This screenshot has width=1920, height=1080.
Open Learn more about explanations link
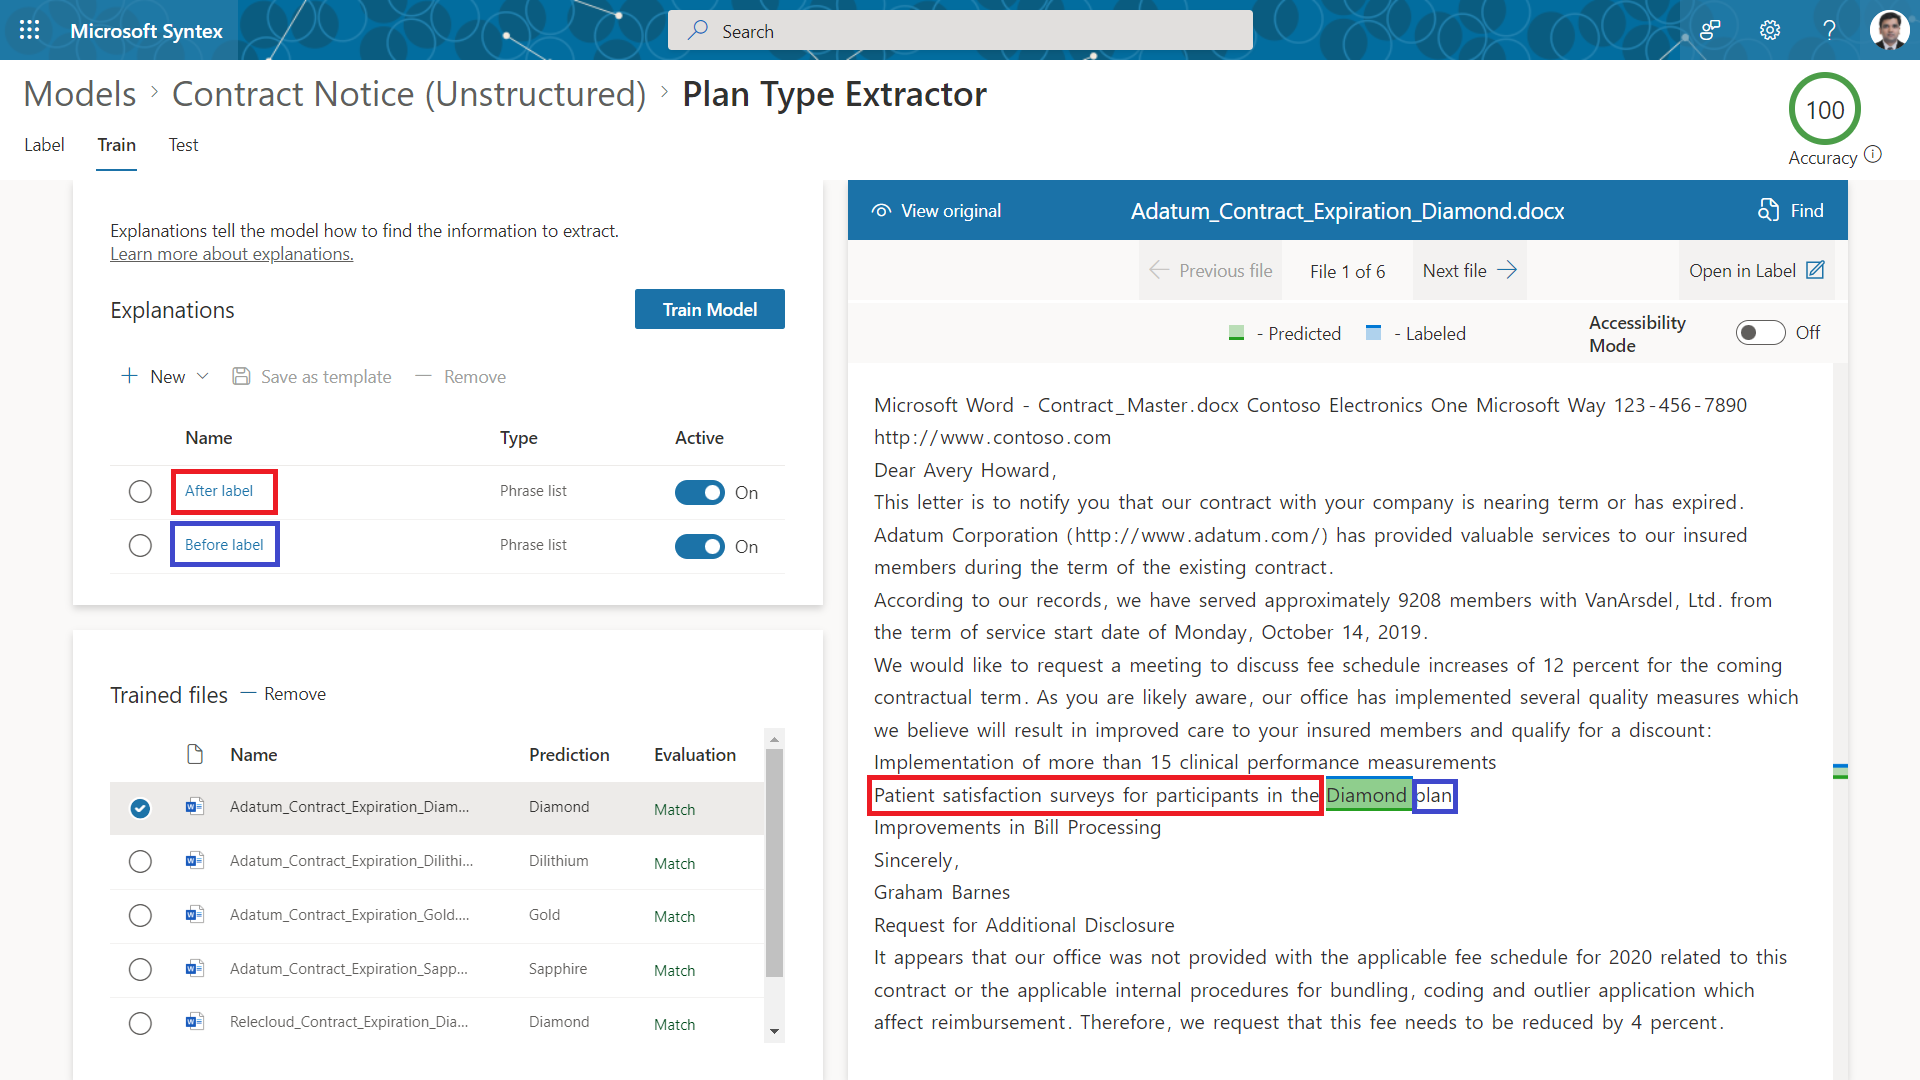pos(231,254)
